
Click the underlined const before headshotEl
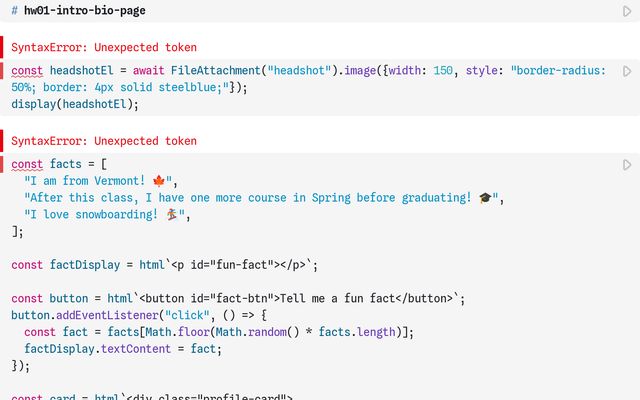27,71
